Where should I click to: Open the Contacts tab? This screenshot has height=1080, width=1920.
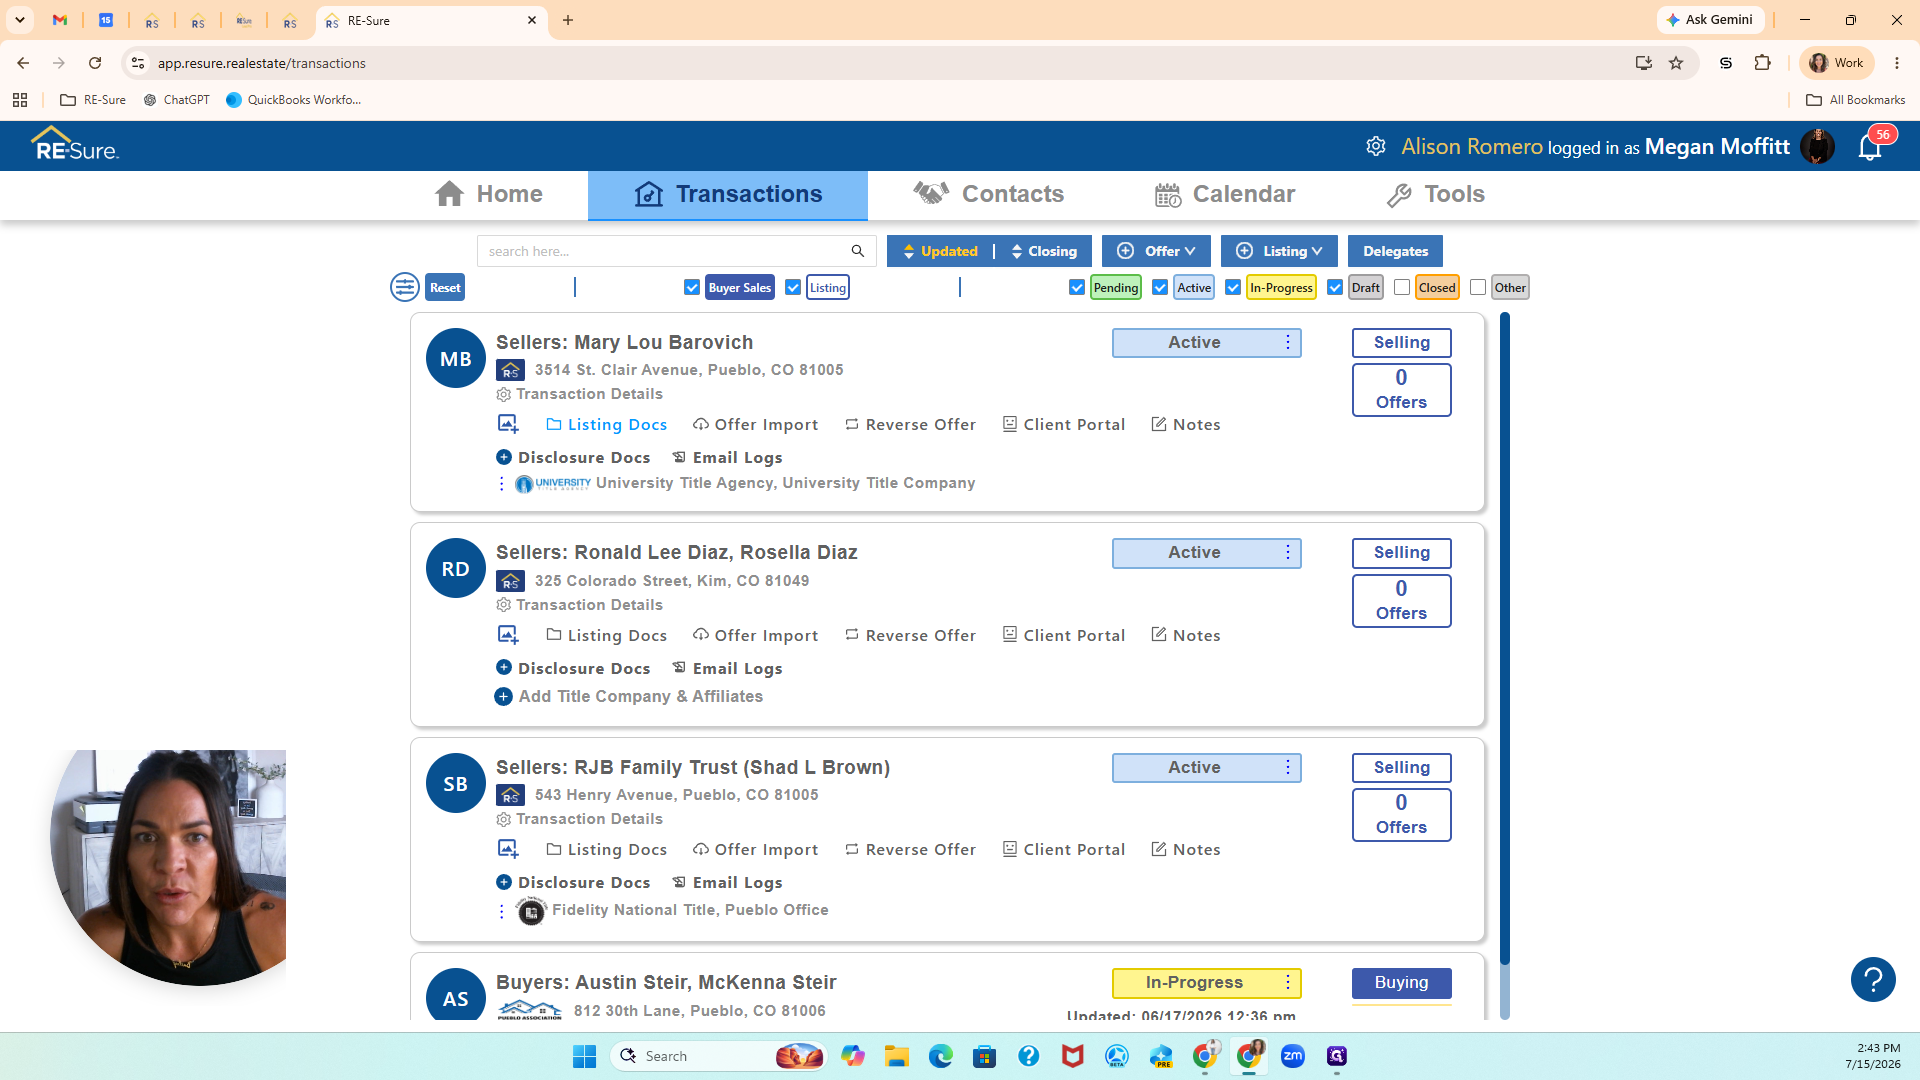pos(988,194)
